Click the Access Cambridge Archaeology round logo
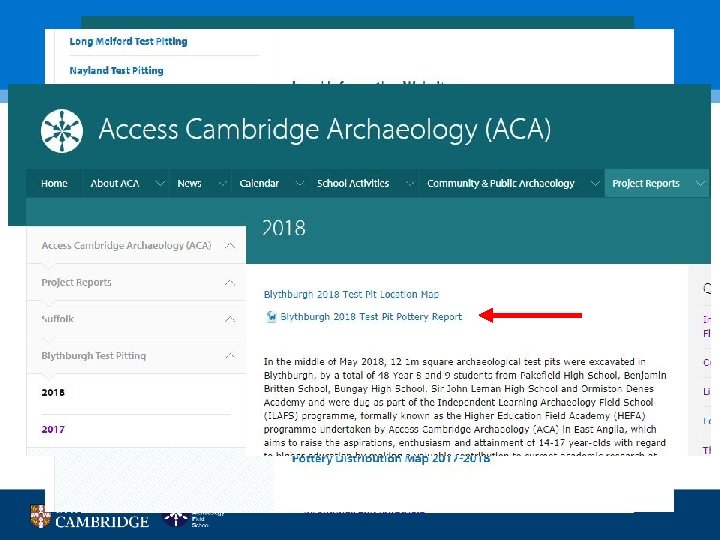This screenshot has height=540, width=720. [62, 130]
